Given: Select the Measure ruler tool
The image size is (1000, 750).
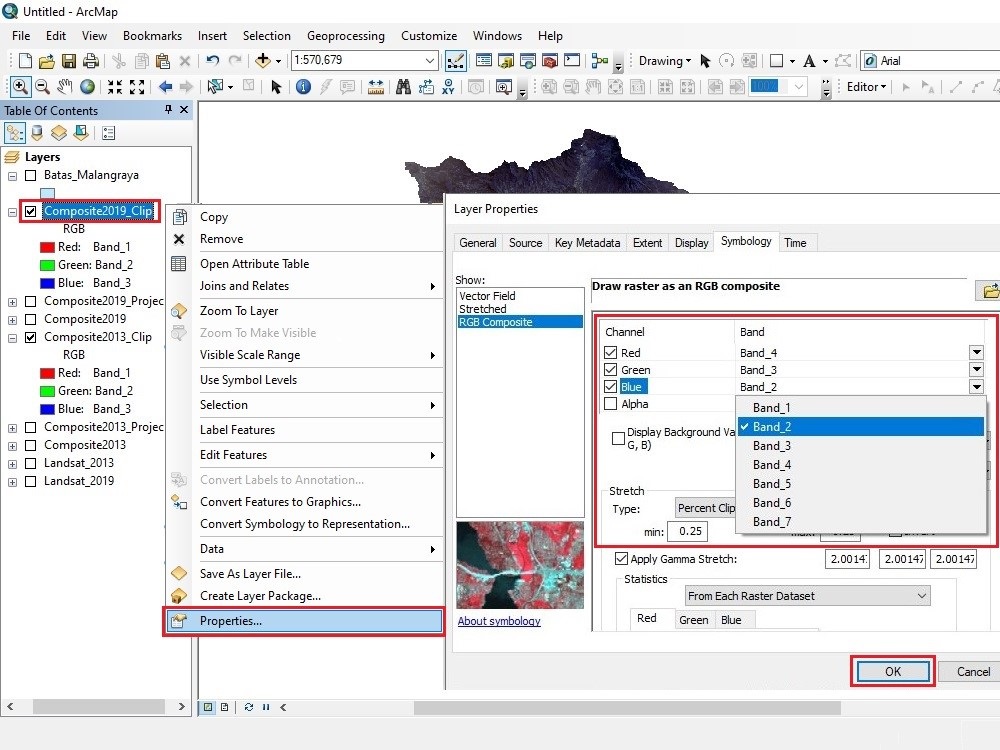Looking at the screenshot, I should 376,86.
